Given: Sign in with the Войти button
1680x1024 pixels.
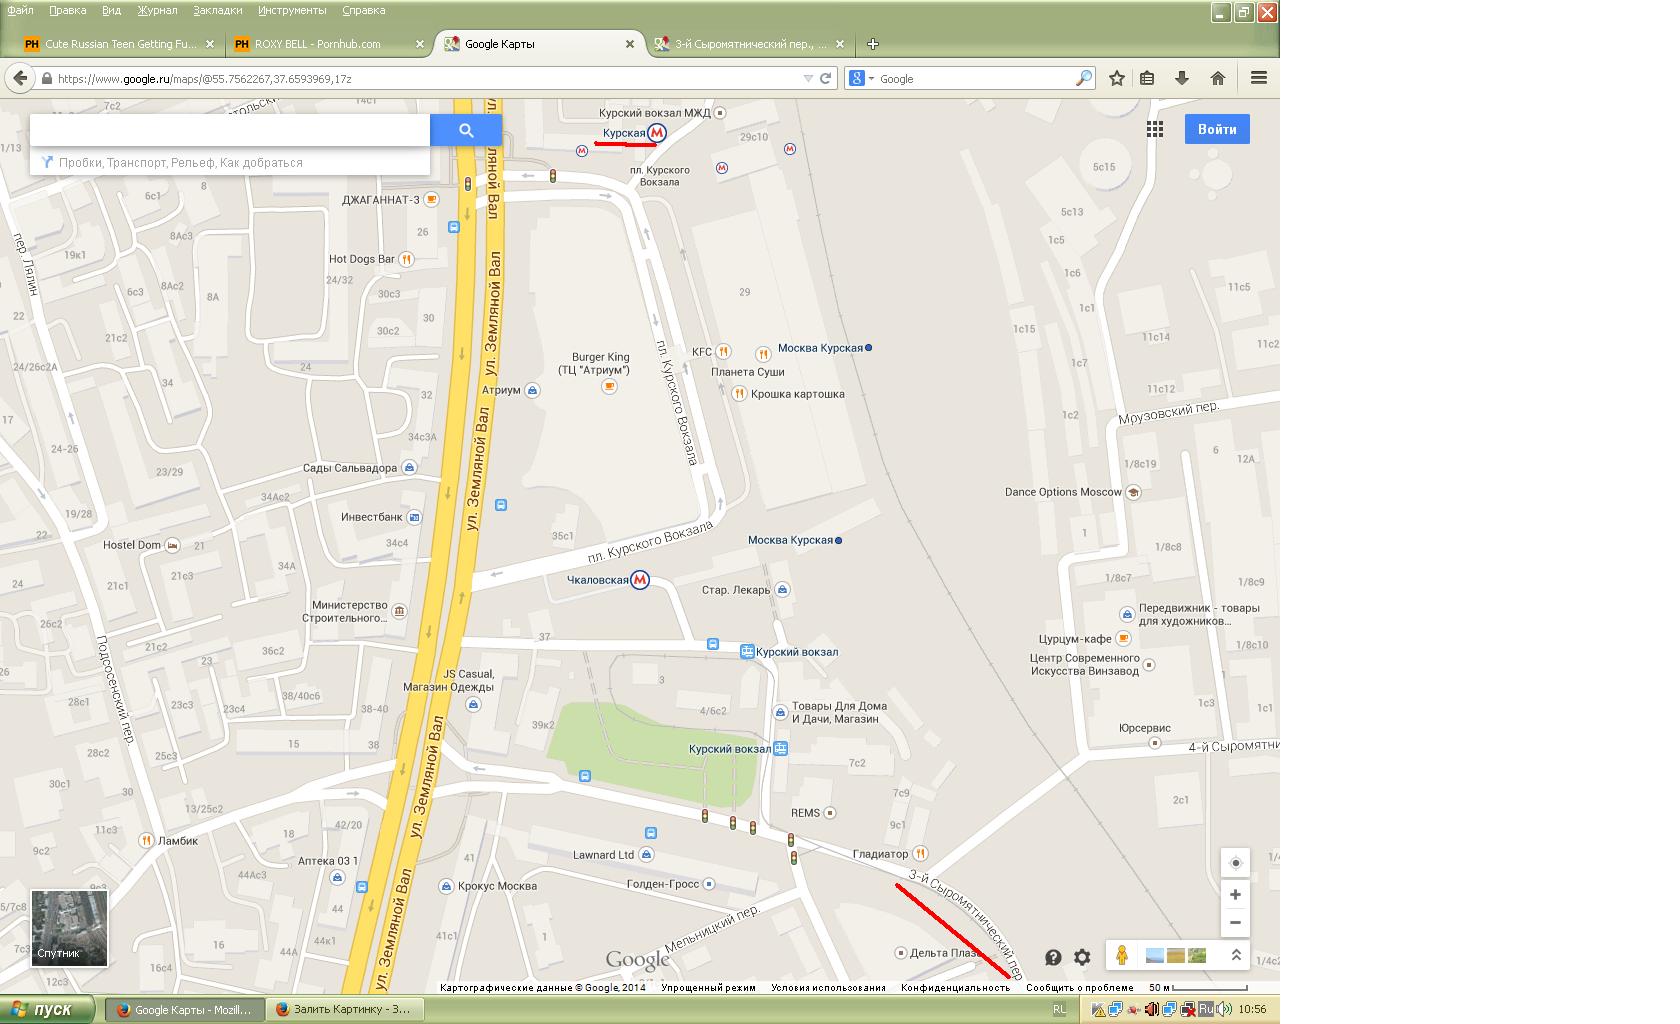Looking at the screenshot, I should point(1217,129).
